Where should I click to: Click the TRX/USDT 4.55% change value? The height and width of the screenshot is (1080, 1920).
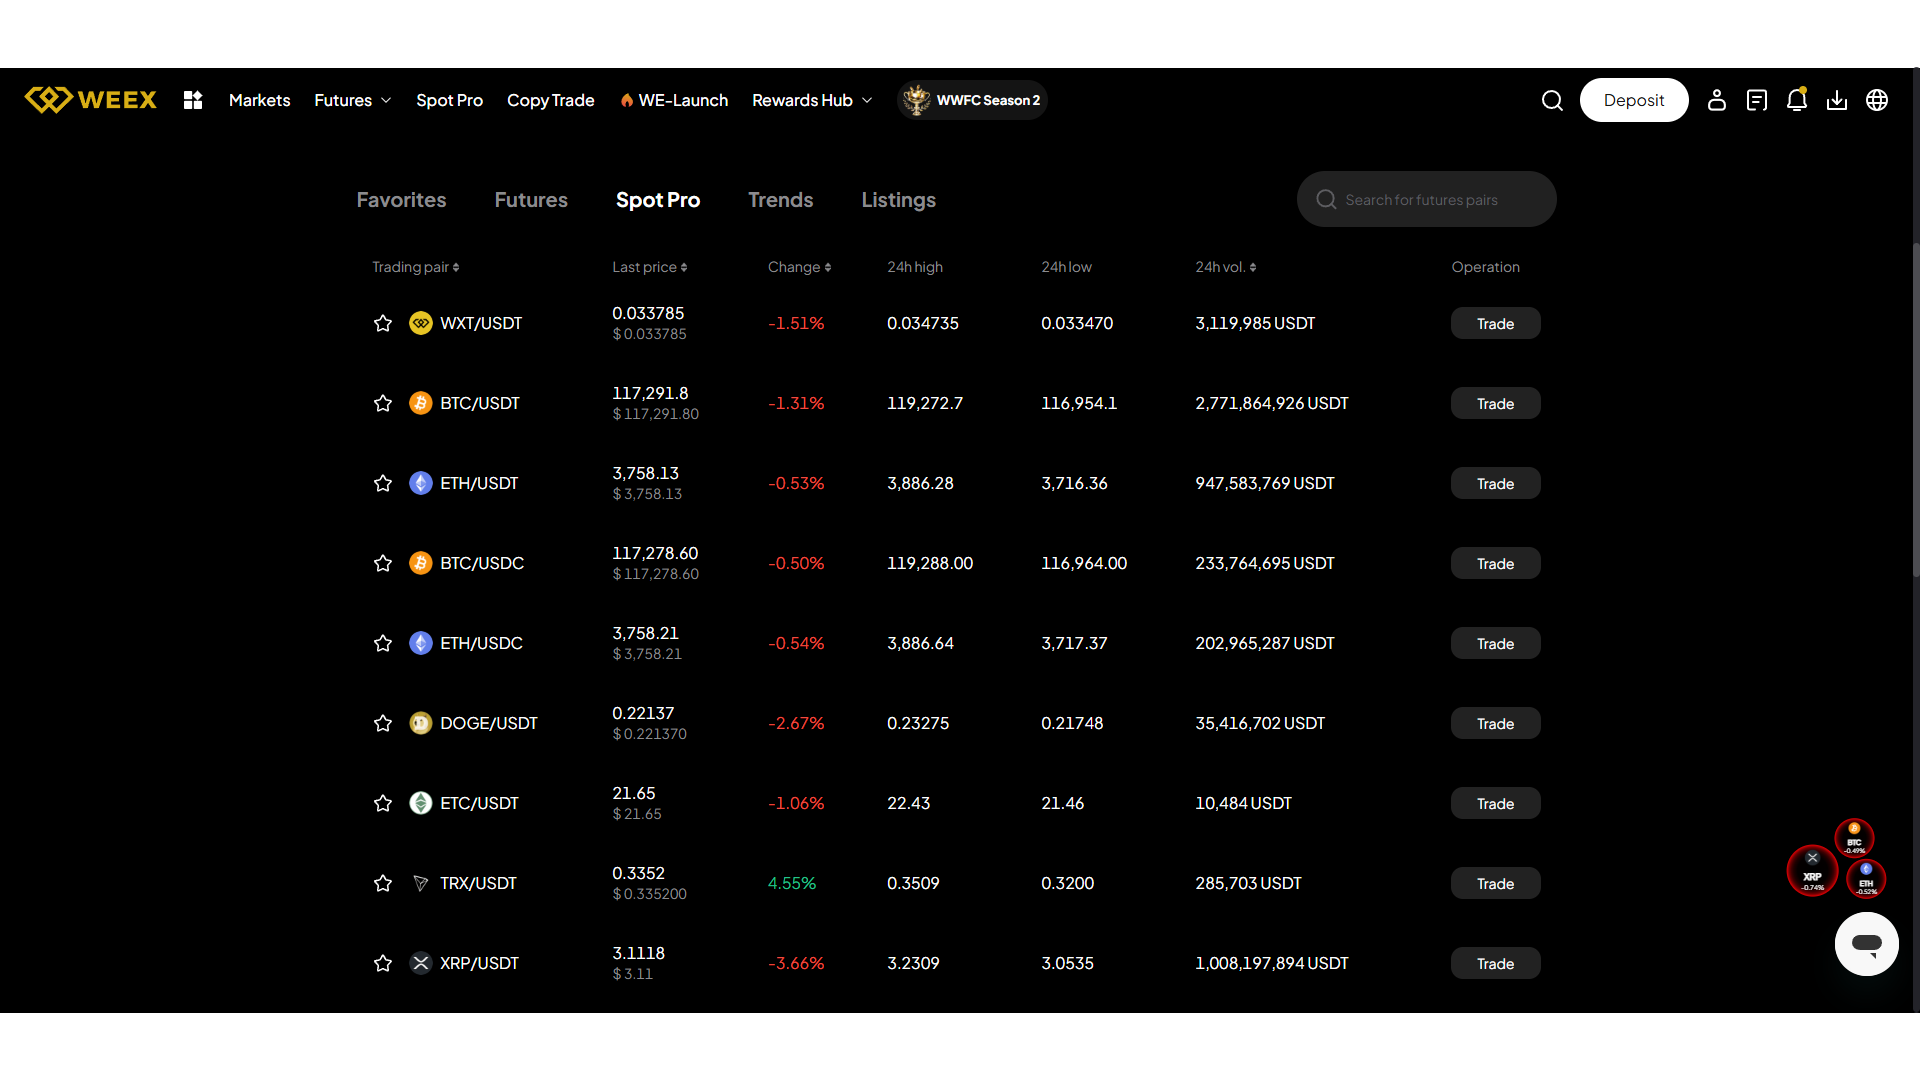(792, 883)
